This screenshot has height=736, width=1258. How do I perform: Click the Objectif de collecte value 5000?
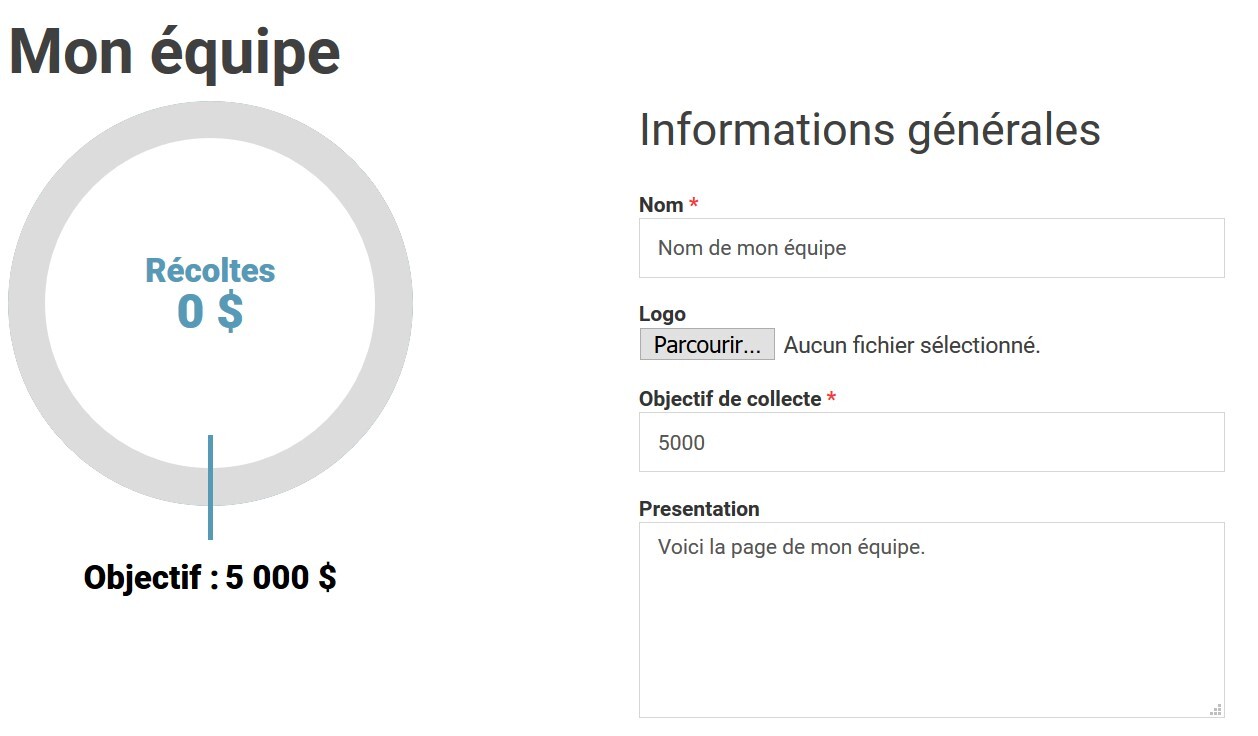click(x=681, y=442)
